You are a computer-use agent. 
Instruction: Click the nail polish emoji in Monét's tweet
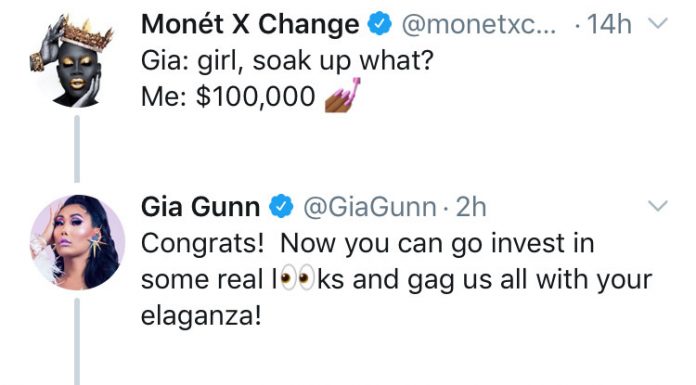342,95
